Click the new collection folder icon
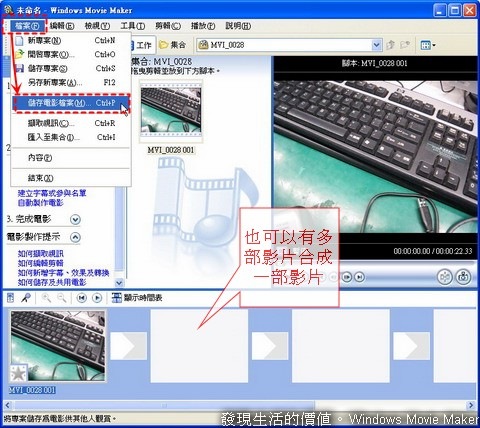Viewport: 480px width, 428px height. pos(405,45)
